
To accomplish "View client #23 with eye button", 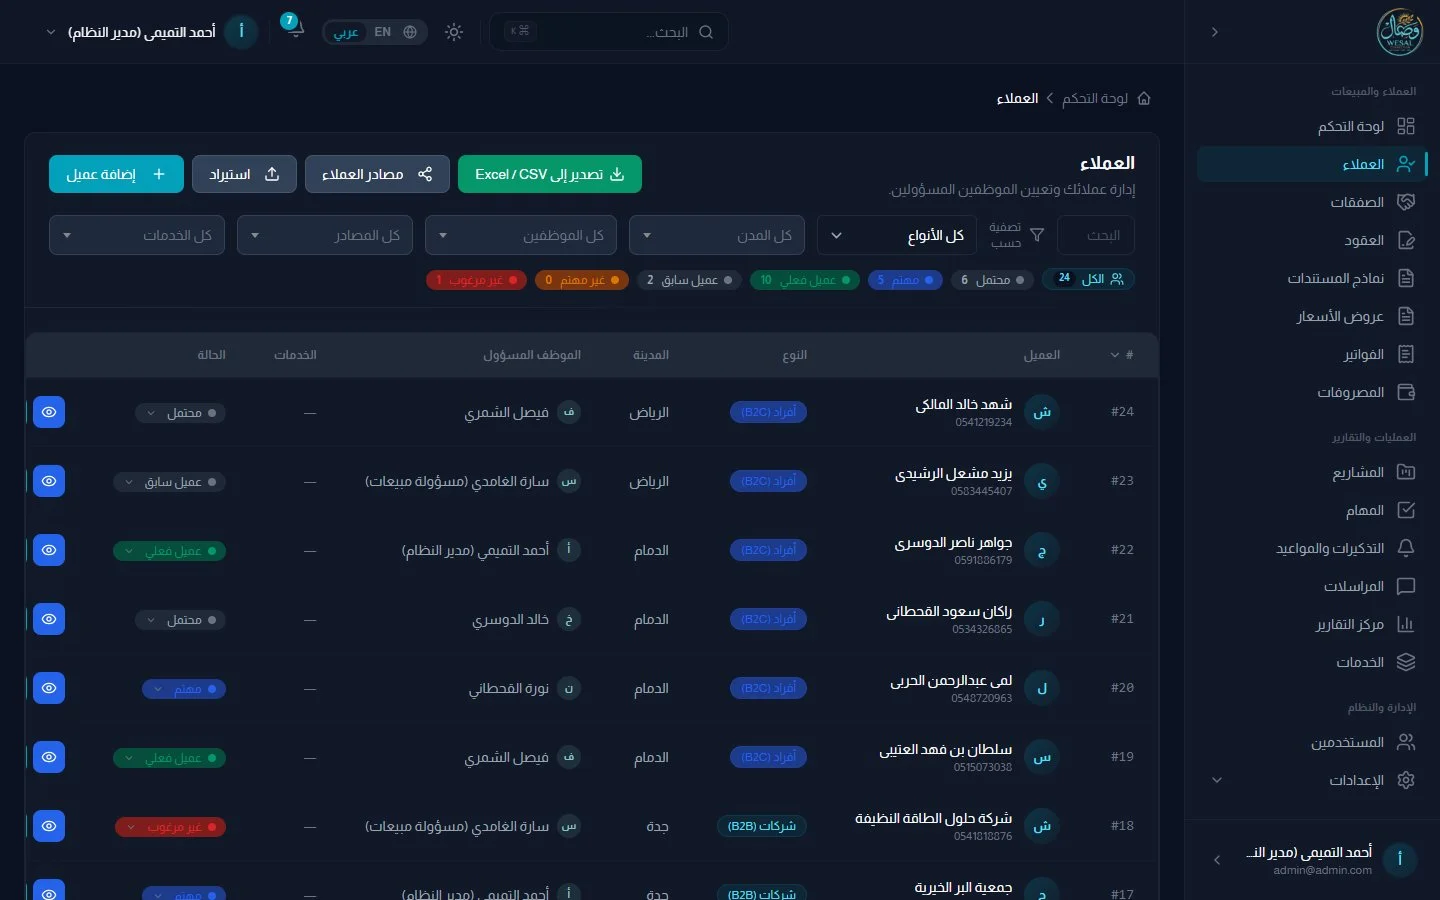I will [x=49, y=481].
